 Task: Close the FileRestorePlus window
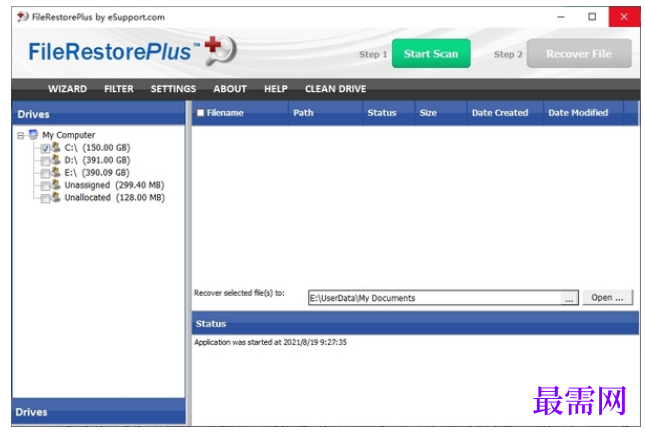624,17
